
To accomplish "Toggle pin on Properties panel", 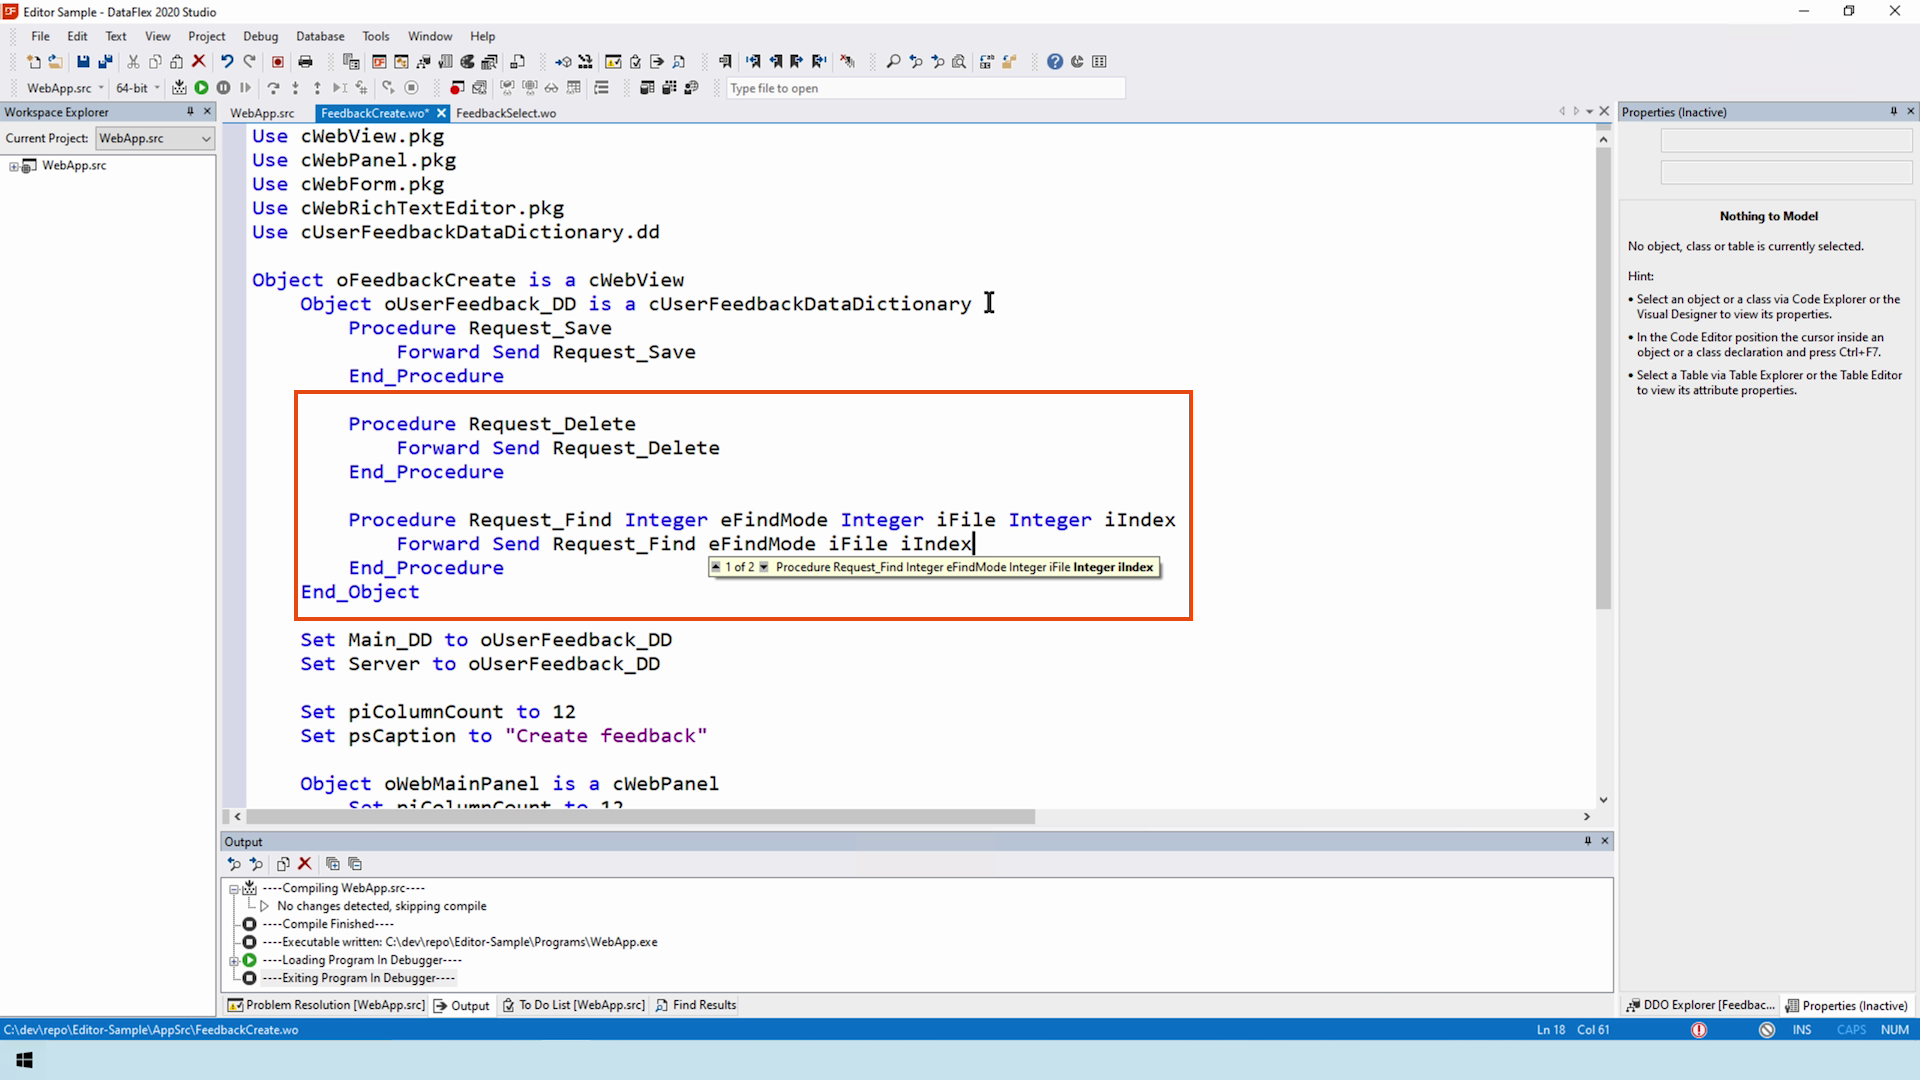I will 1893,112.
